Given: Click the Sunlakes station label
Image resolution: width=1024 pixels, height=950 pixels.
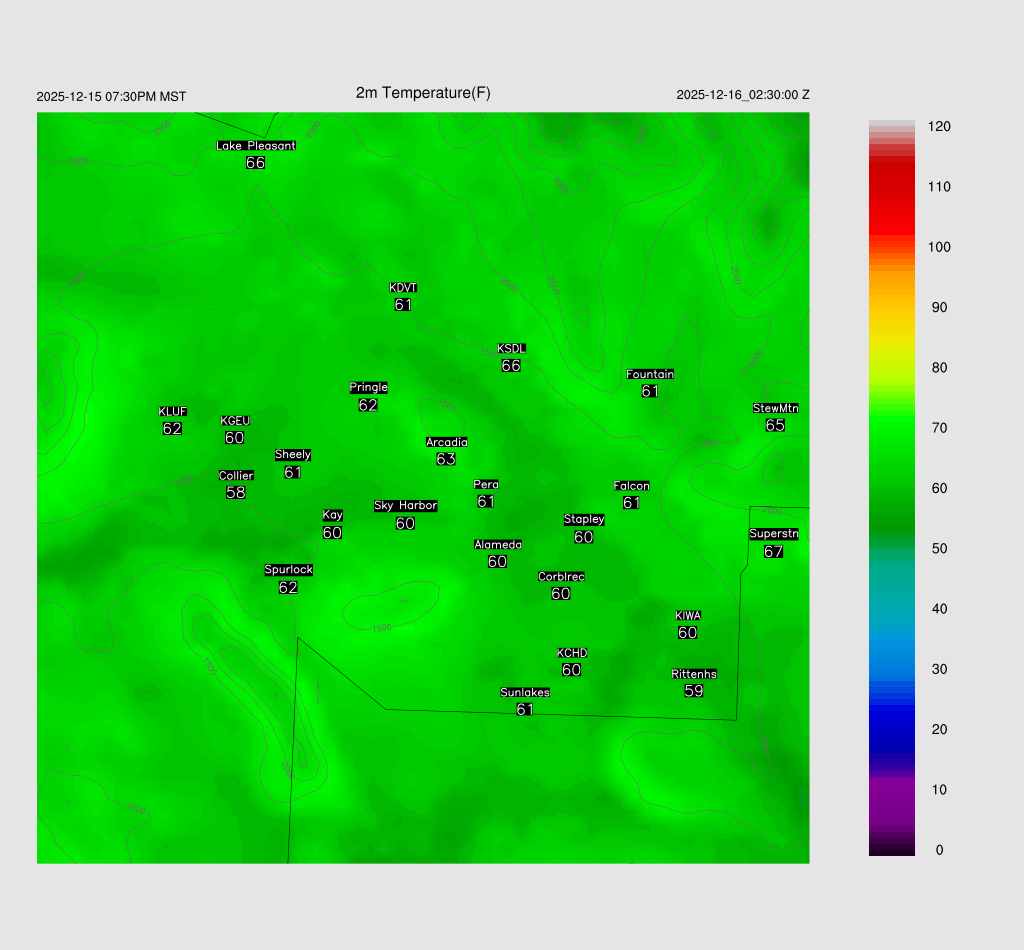Looking at the screenshot, I should [525, 692].
